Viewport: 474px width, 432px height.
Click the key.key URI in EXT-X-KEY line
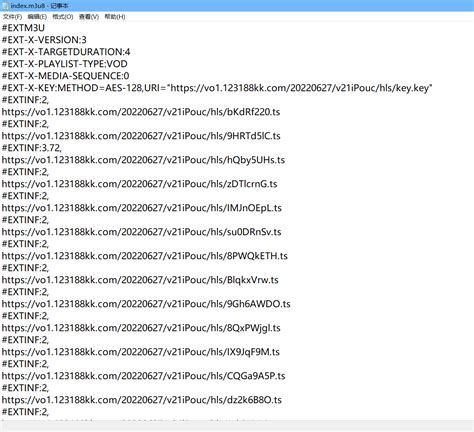pos(301,88)
